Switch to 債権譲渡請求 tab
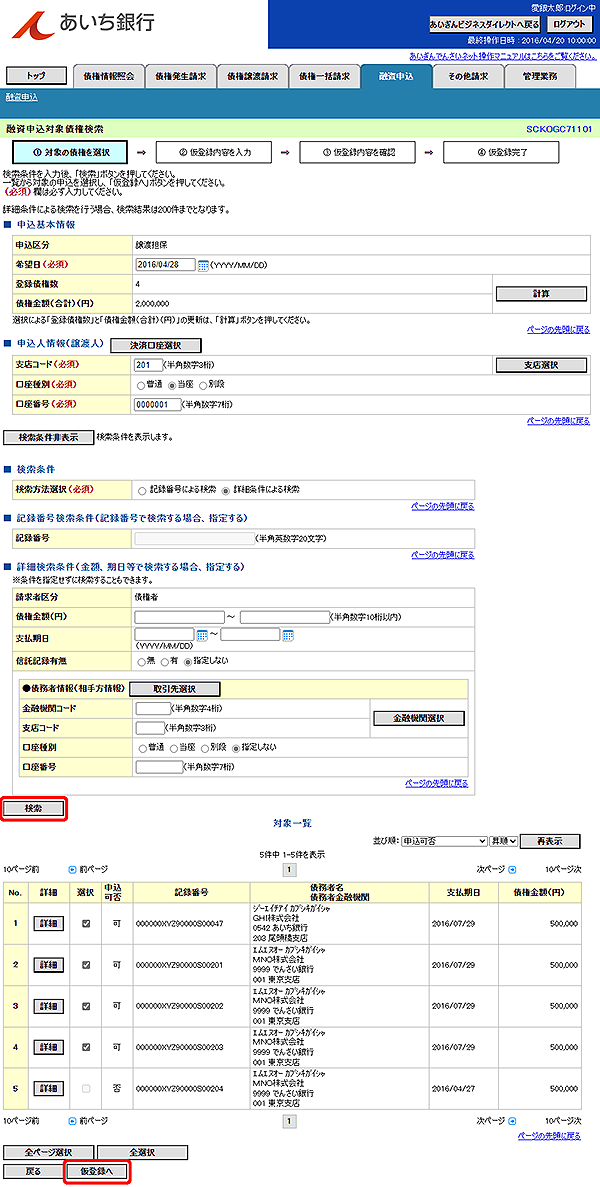The height and width of the screenshot is (1187, 600). 253,76
